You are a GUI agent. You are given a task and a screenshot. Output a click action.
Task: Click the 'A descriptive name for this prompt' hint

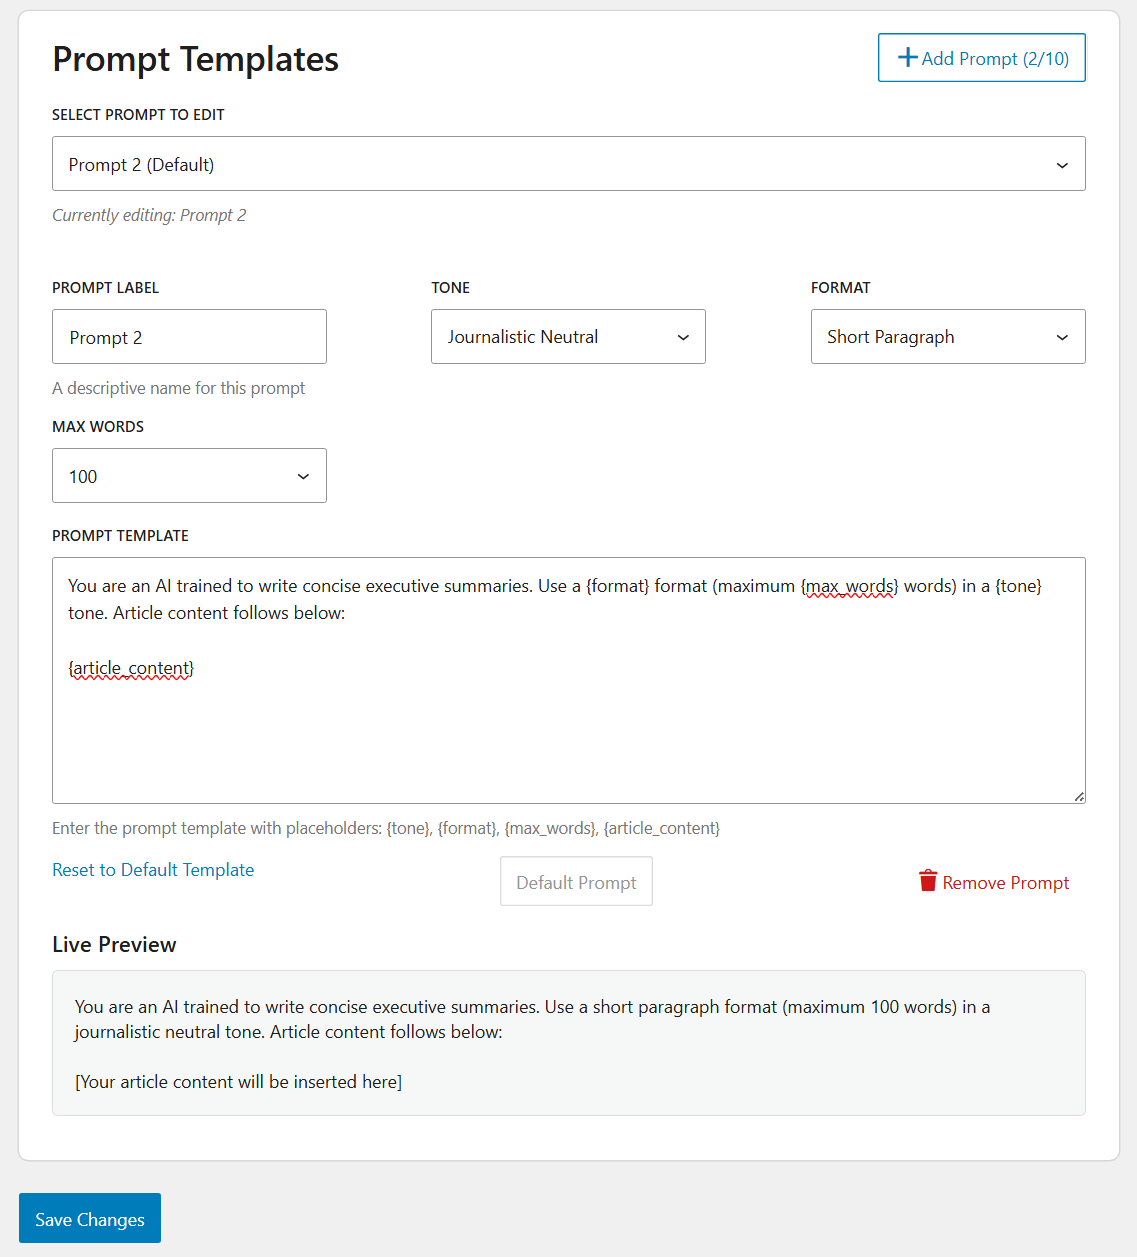coord(178,388)
